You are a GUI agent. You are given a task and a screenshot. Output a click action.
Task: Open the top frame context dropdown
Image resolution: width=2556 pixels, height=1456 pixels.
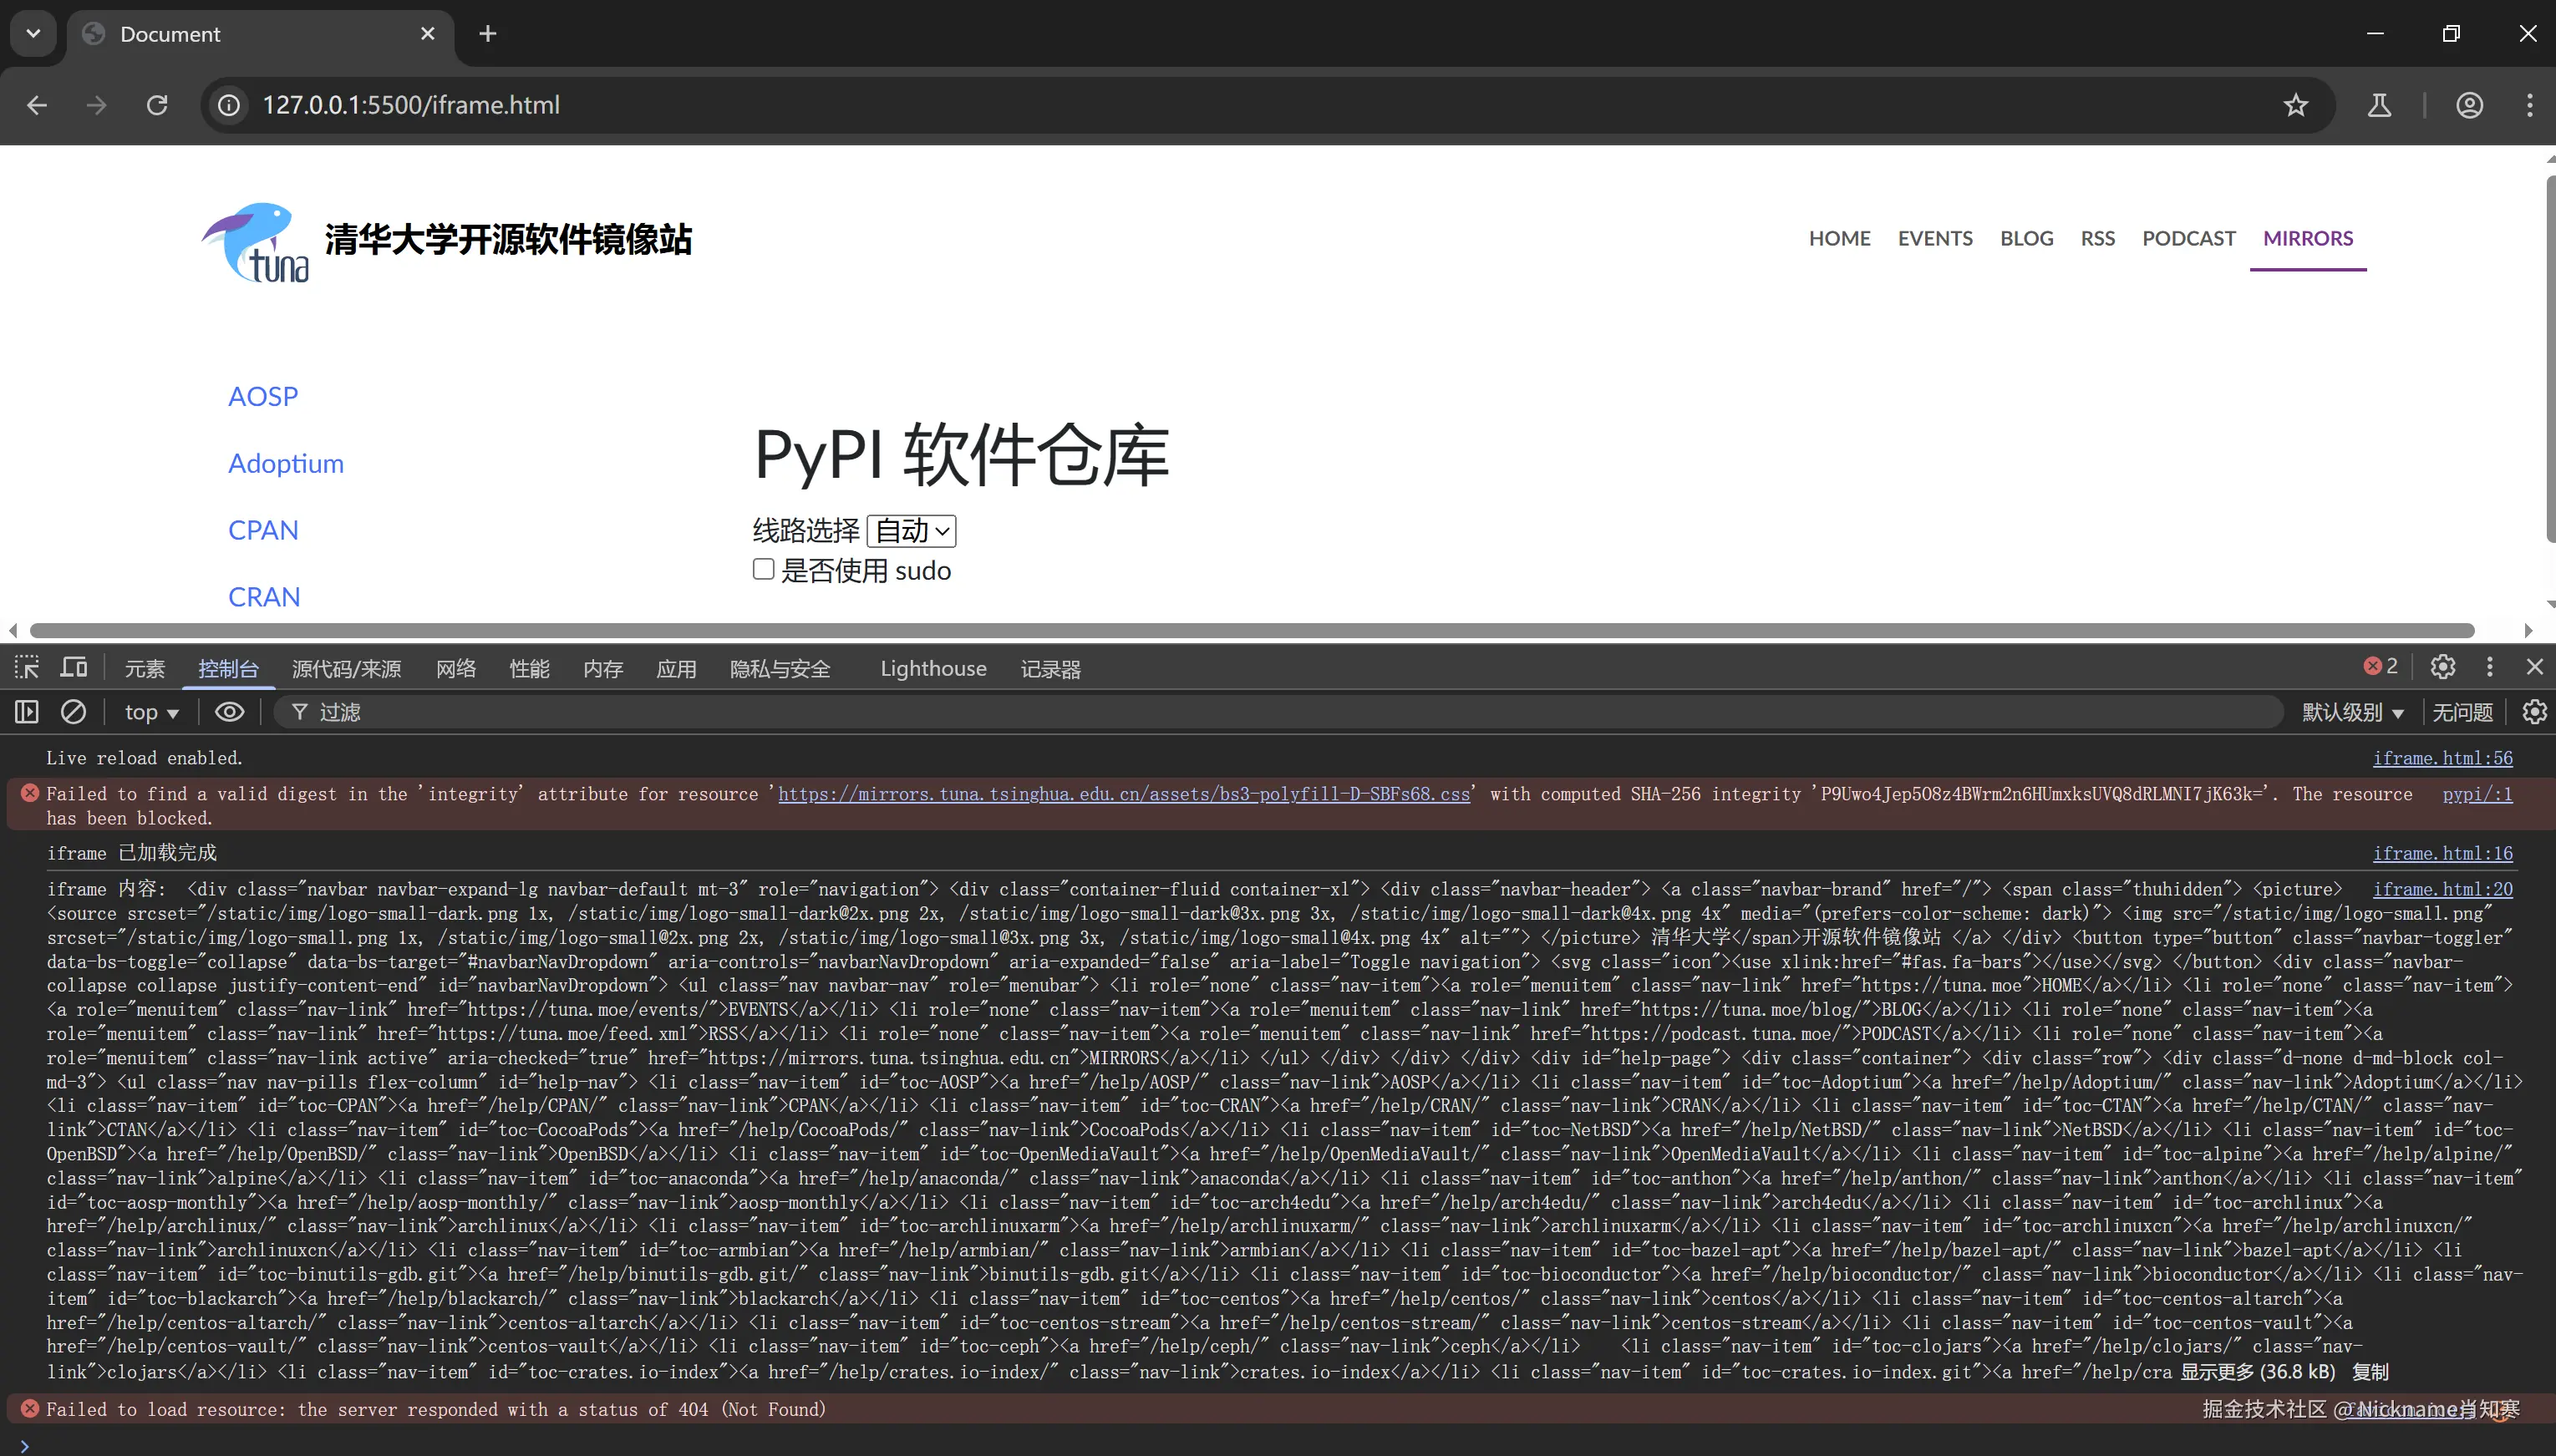152,712
